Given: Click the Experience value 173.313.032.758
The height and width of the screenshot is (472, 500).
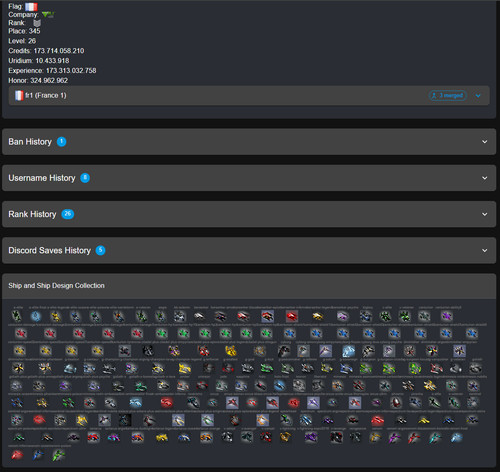Looking at the screenshot, I should click(71, 71).
